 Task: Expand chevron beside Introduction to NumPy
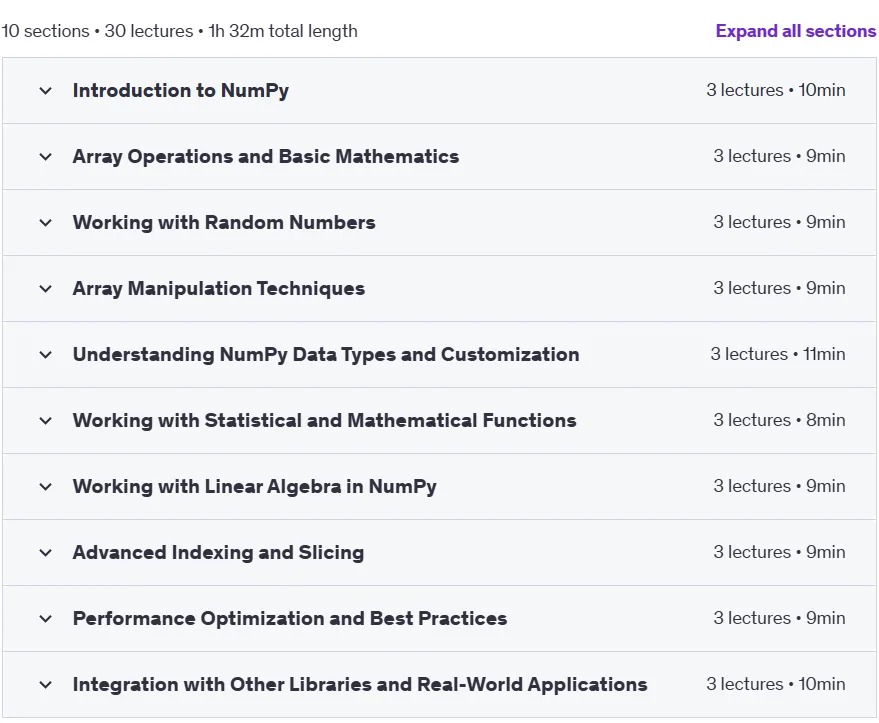[x=45, y=91]
